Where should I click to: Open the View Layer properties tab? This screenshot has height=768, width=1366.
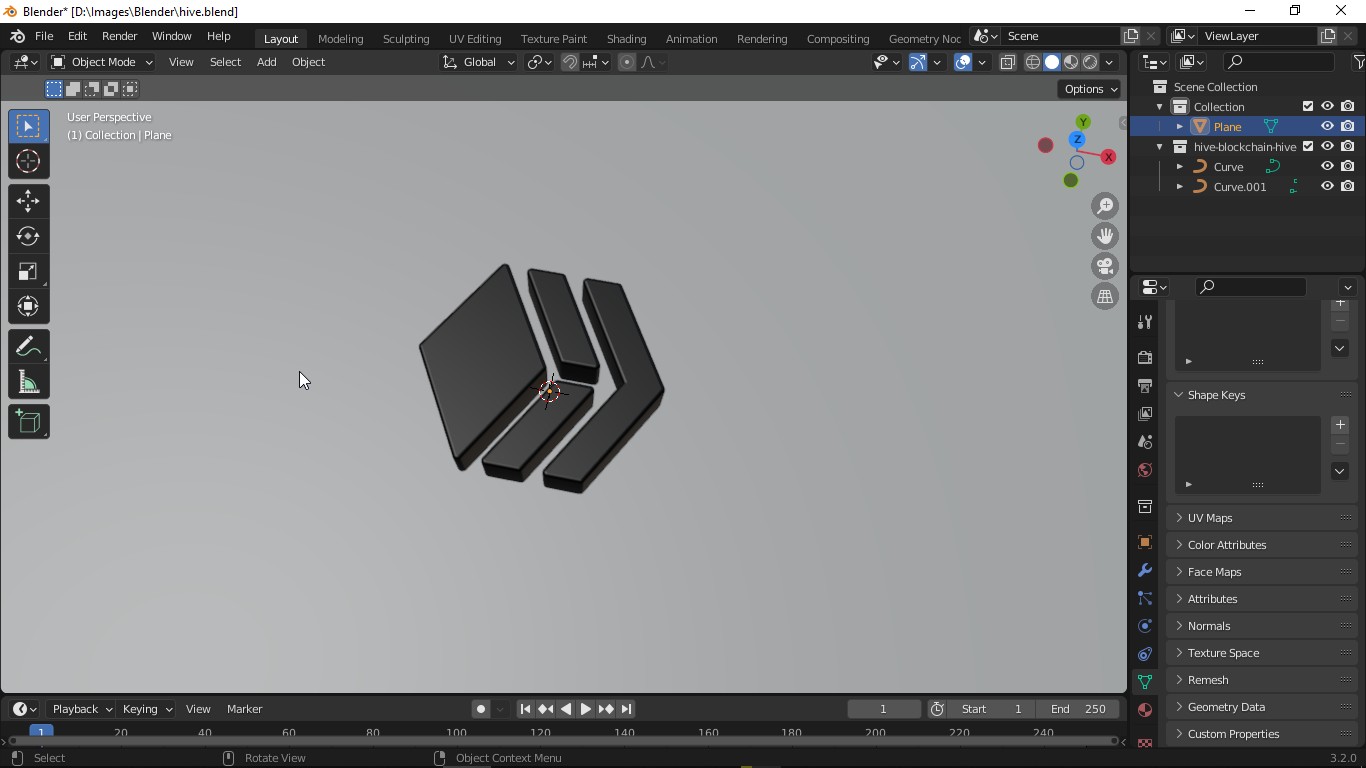point(1145,413)
